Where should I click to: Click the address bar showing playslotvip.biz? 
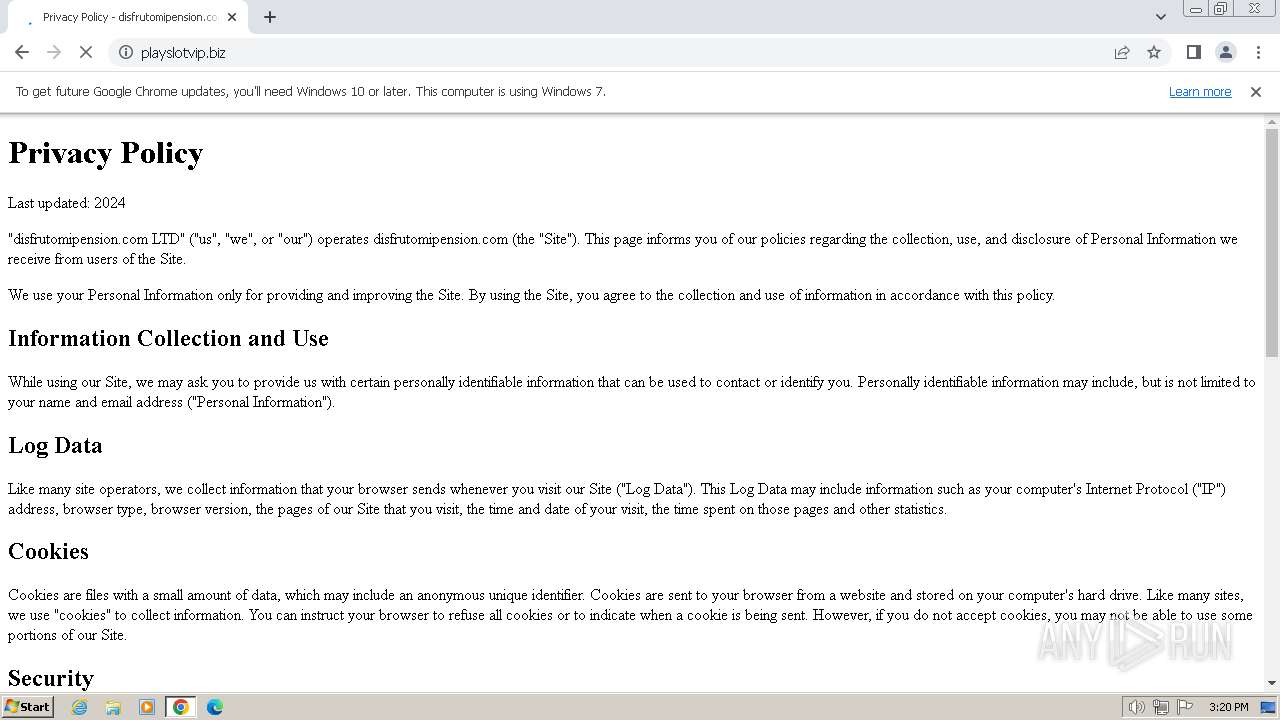(620, 52)
